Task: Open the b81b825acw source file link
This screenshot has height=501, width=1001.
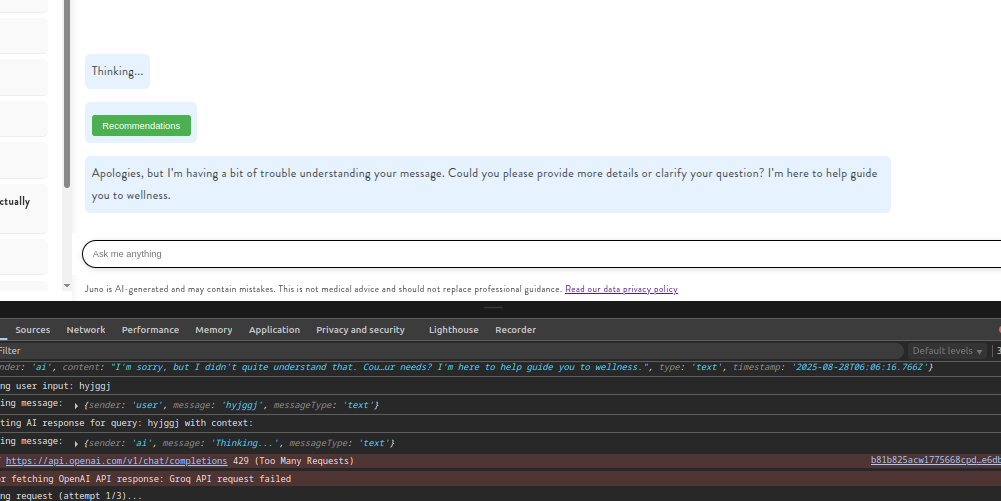Action: coord(935,461)
